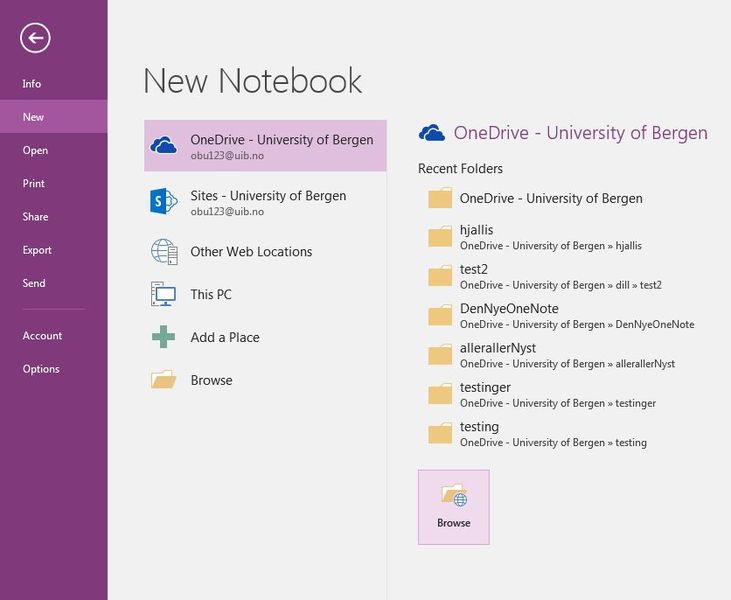Click the folder icon next to test2
The height and width of the screenshot is (600, 731).
tap(440, 276)
